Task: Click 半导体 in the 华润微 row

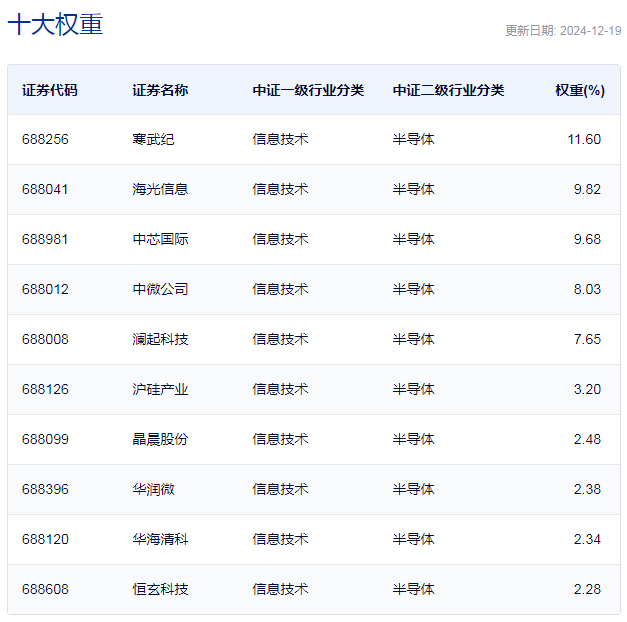Action: pyautogui.click(x=413, y=489)
